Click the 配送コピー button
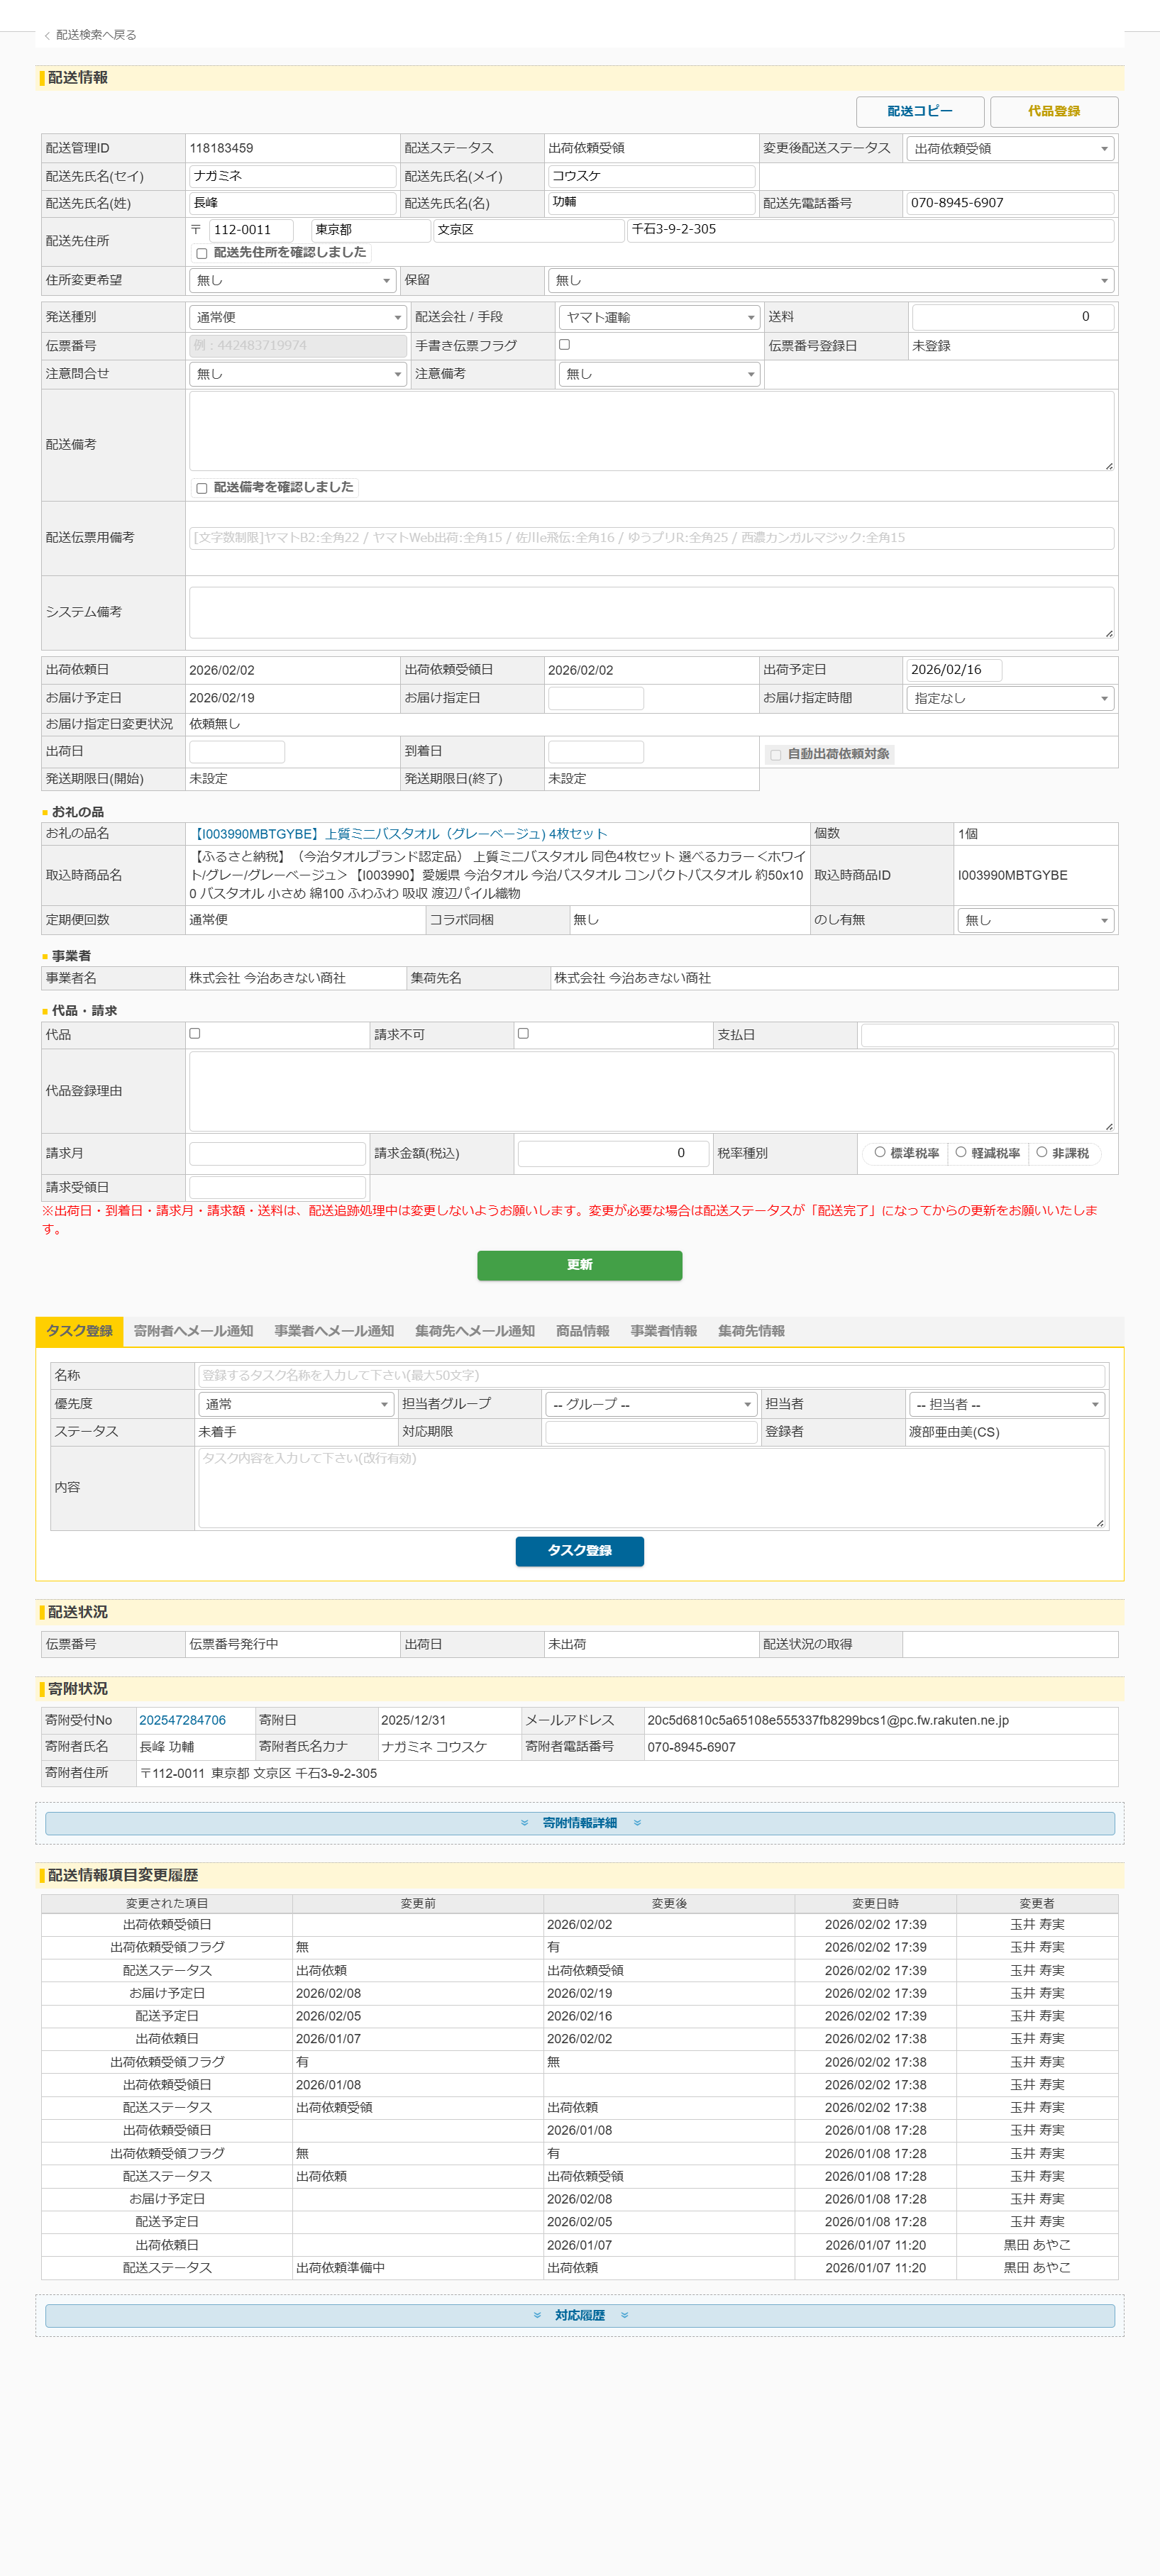 pyautogui.click(x=920, y=111)
